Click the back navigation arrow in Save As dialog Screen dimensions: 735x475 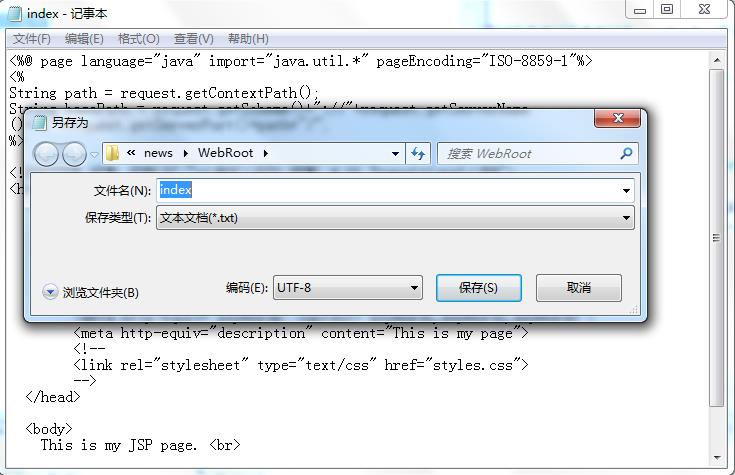[x=47, y=154]
